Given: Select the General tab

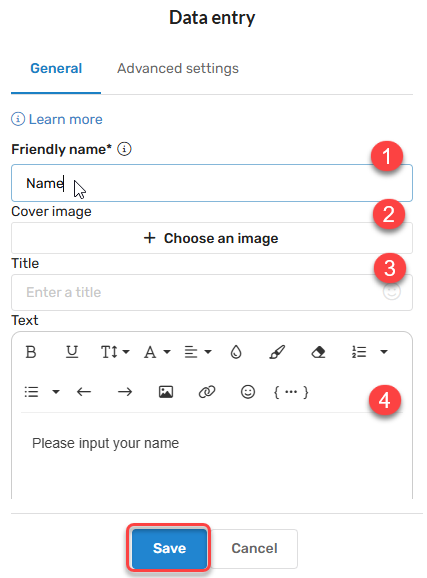Looking at the screenshot, I should [56, 69].
